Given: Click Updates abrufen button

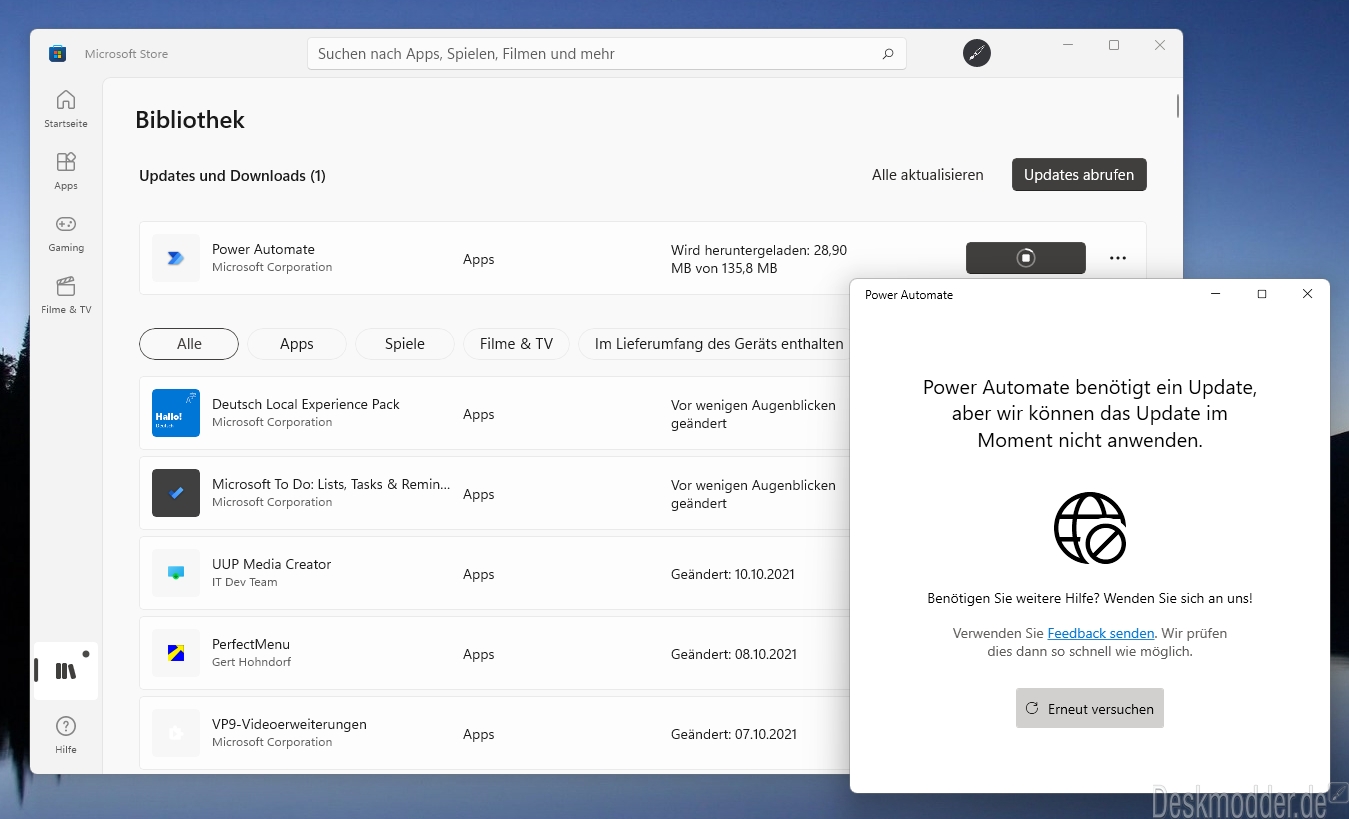Looking at the screenshot, I should [1079, 175].
